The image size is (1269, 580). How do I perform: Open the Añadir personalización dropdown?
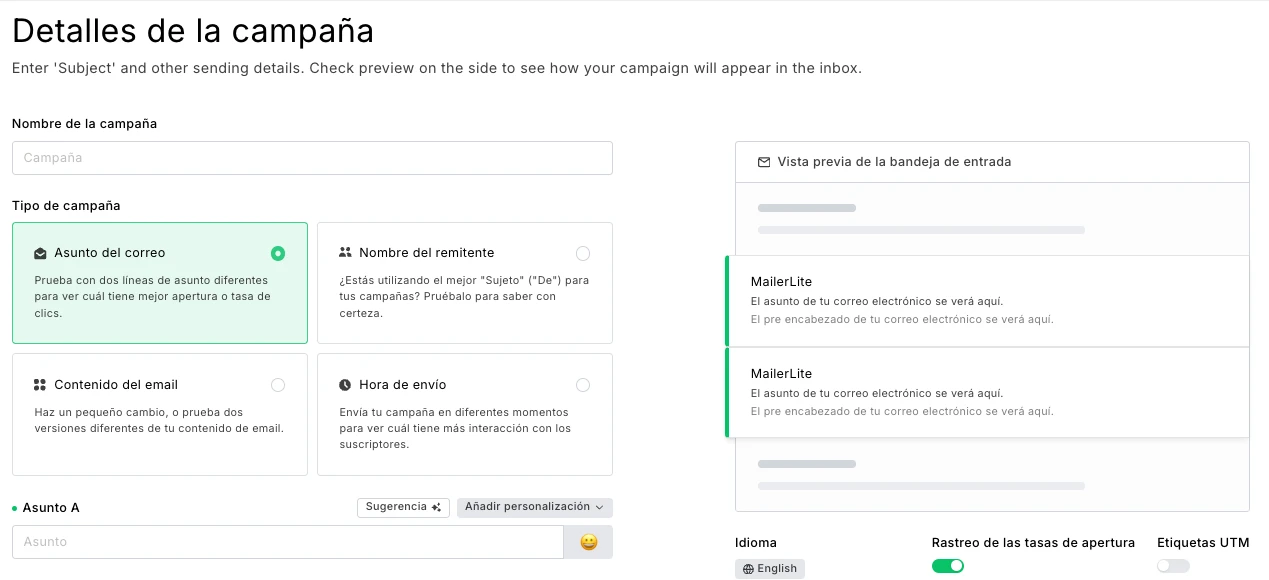pyautogui.click(x=534, y=507)
